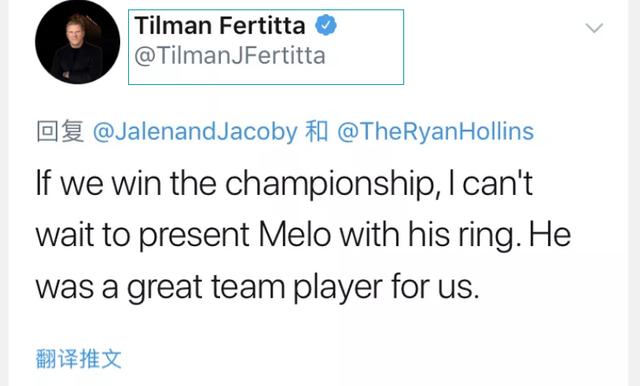
Task: Click the @TilmanJFertitta handle
Action: point(230,55)
